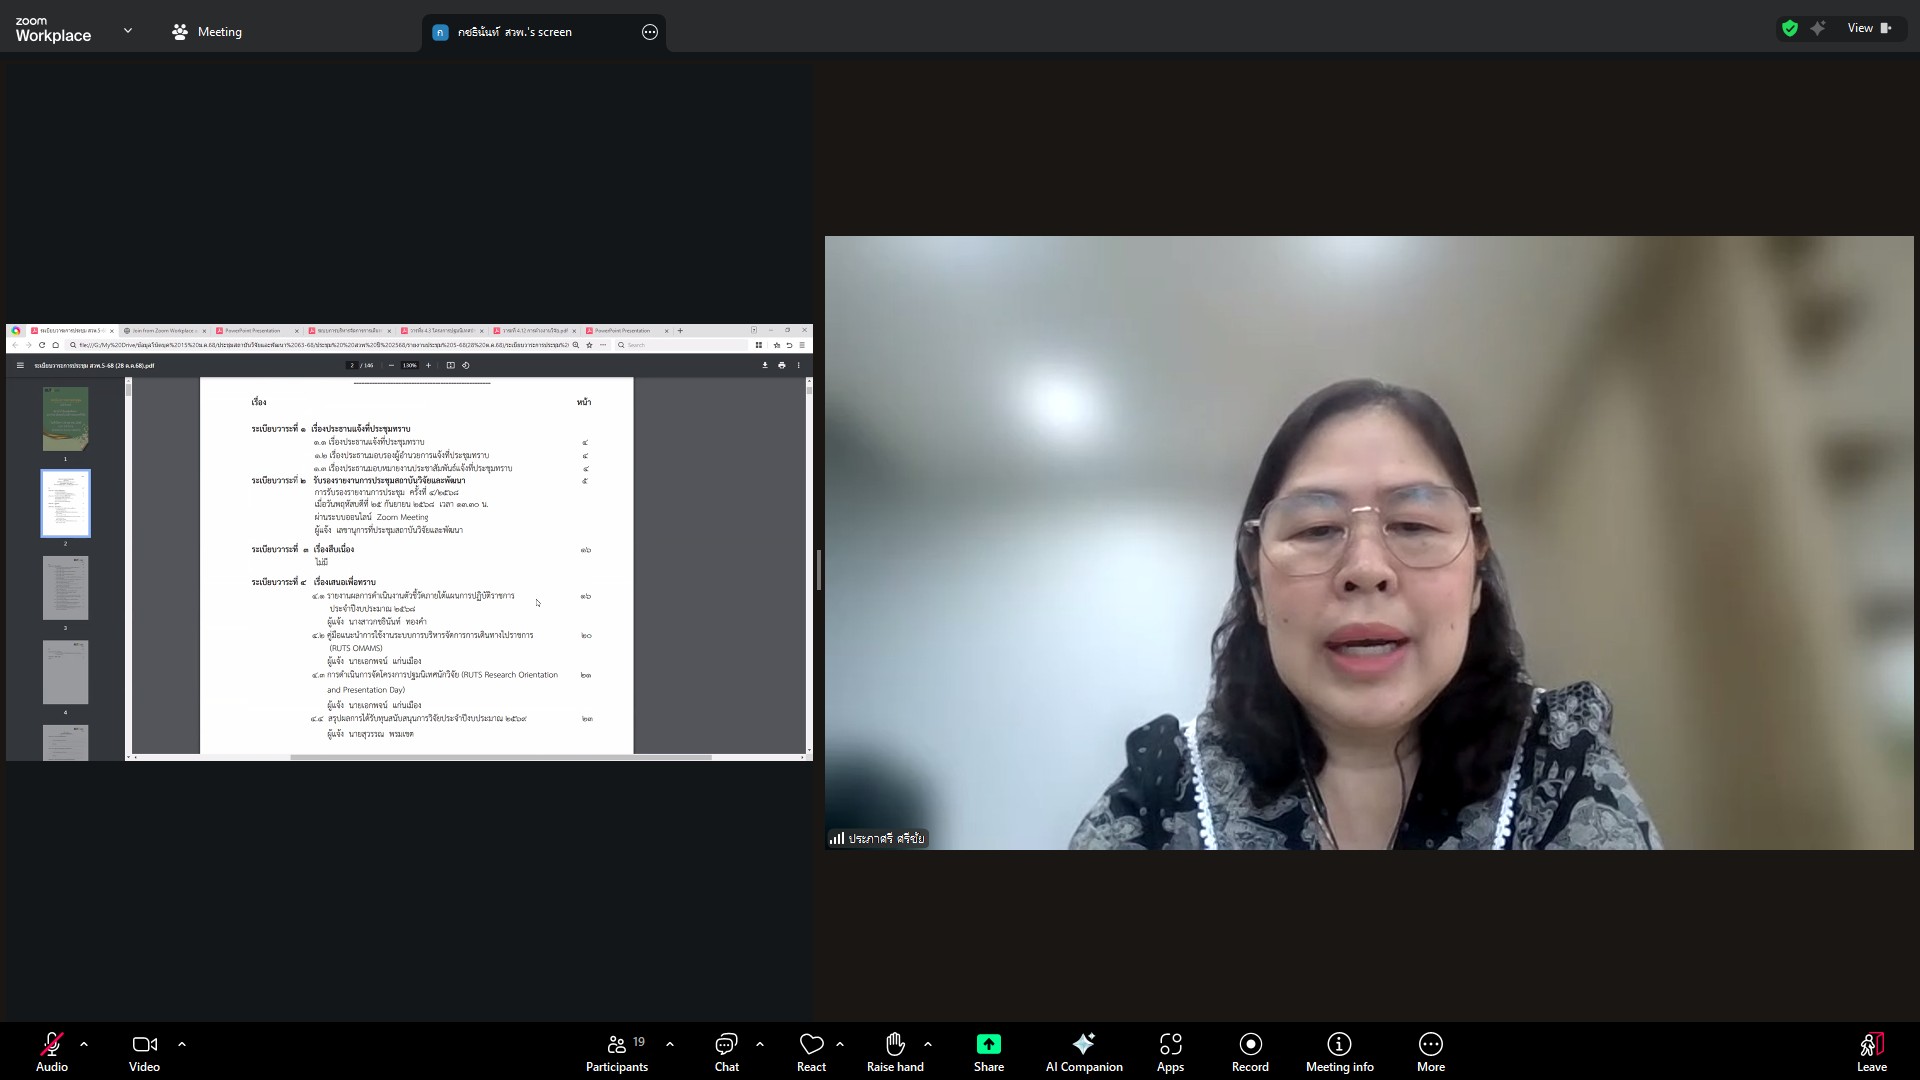Expand the Zoom Workplace dropdown chevron
The height and width of the screenshot is (1080, 1920).
(128, 31)
